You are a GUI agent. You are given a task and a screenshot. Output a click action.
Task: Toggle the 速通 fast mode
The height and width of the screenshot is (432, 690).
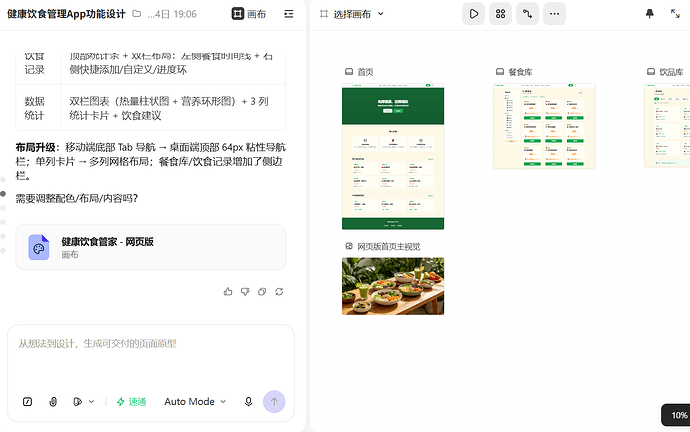(x=131, y=402)
